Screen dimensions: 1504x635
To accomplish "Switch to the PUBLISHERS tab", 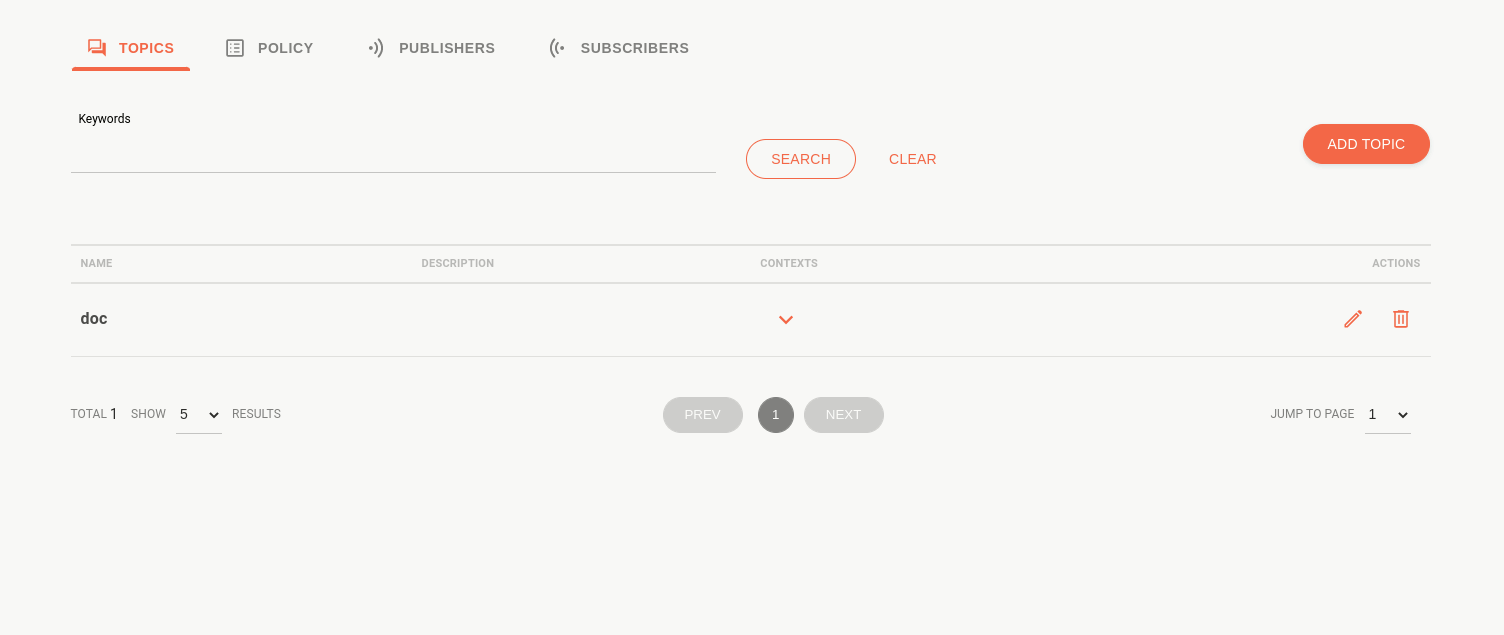I will point(446,47).
